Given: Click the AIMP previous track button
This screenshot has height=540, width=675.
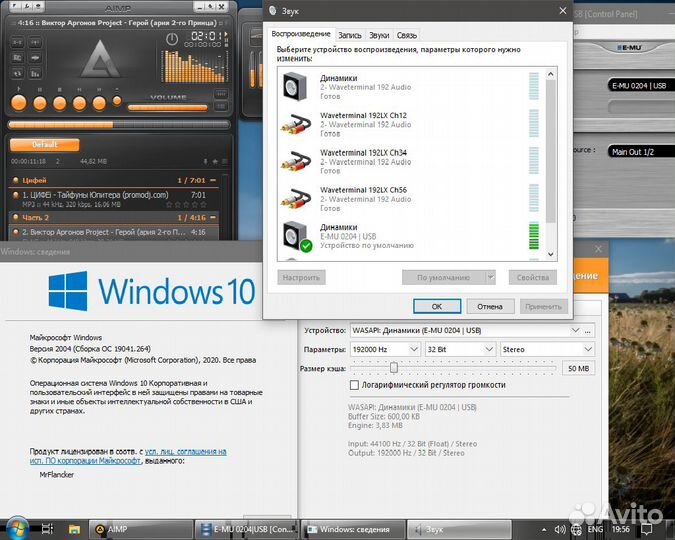Looking at the screenshot, I should click(79, 103).
